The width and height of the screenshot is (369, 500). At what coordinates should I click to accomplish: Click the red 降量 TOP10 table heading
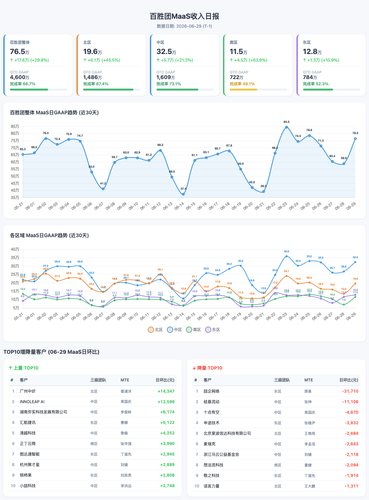click(207, 368)
